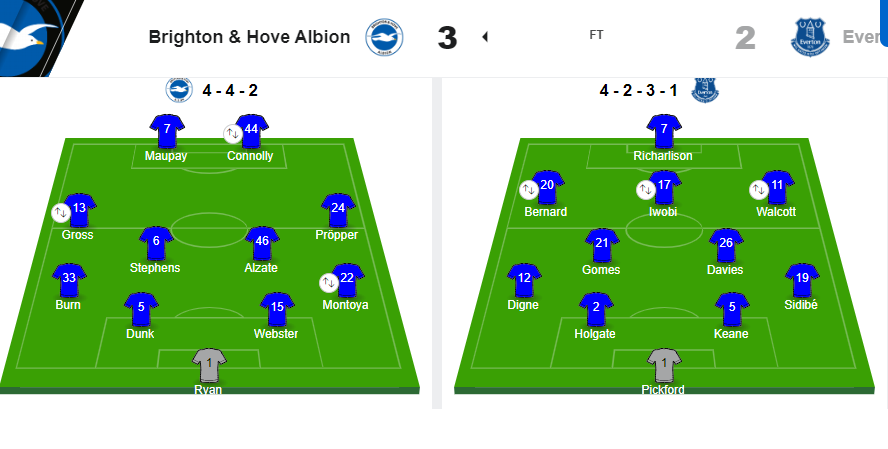This screenshot has height=449, width=888.
Task: Click the substitution icon beside Walcott
Action: [x=759, y=190]
